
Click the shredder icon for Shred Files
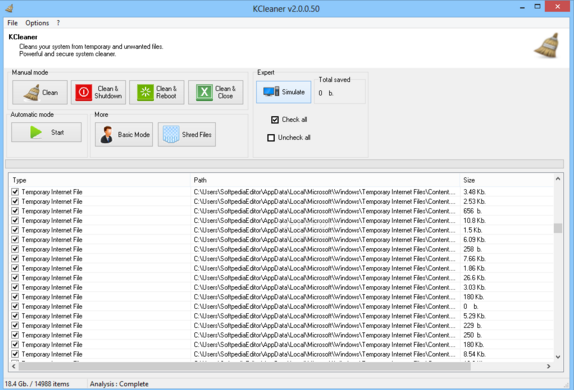point(171,134)
